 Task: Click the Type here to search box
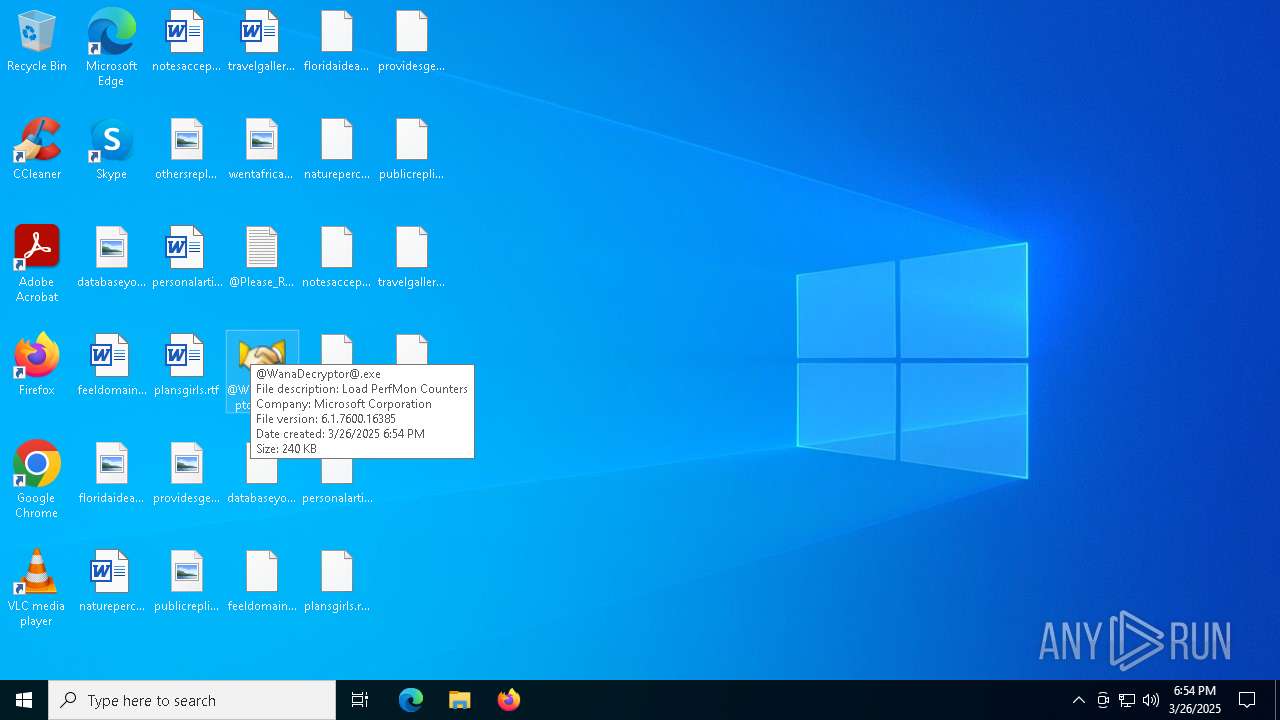(192, 700)
